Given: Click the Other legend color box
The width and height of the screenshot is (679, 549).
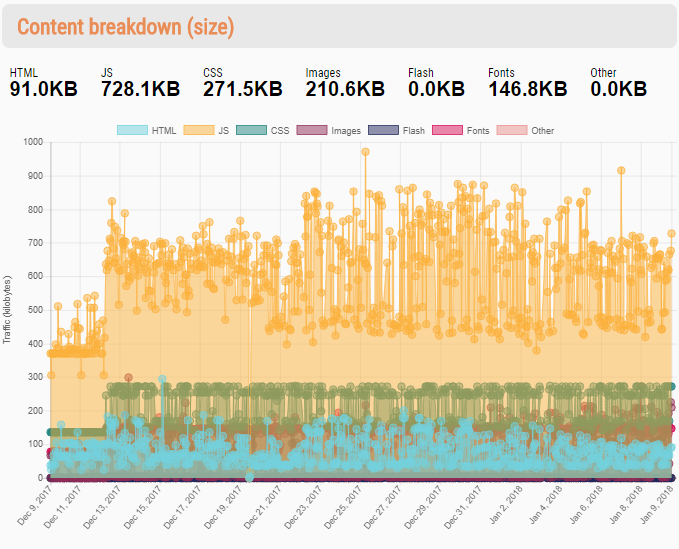Looking at the screenshot, I should coord(512,130).
